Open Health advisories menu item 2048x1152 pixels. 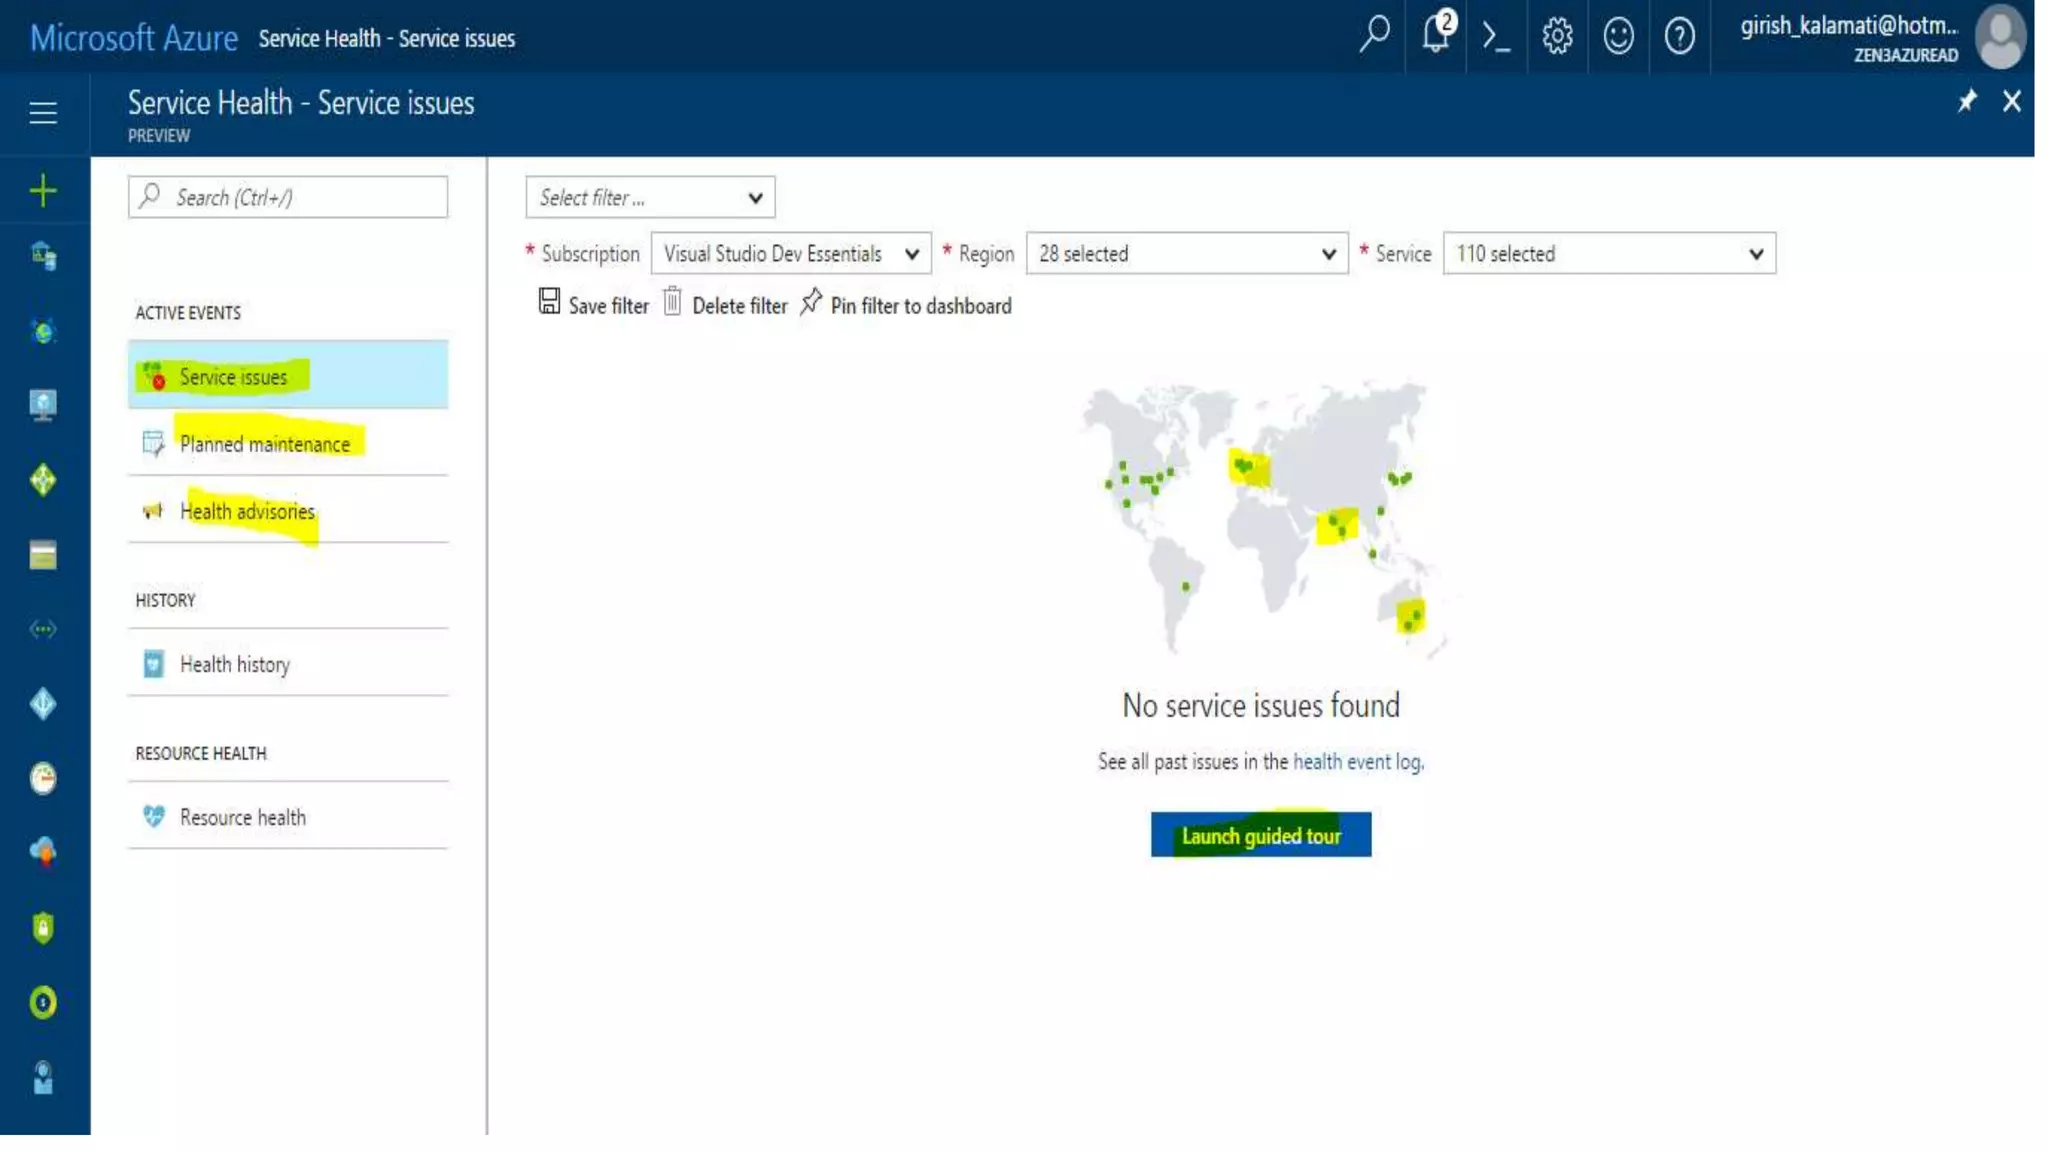[x=247, y=512]
